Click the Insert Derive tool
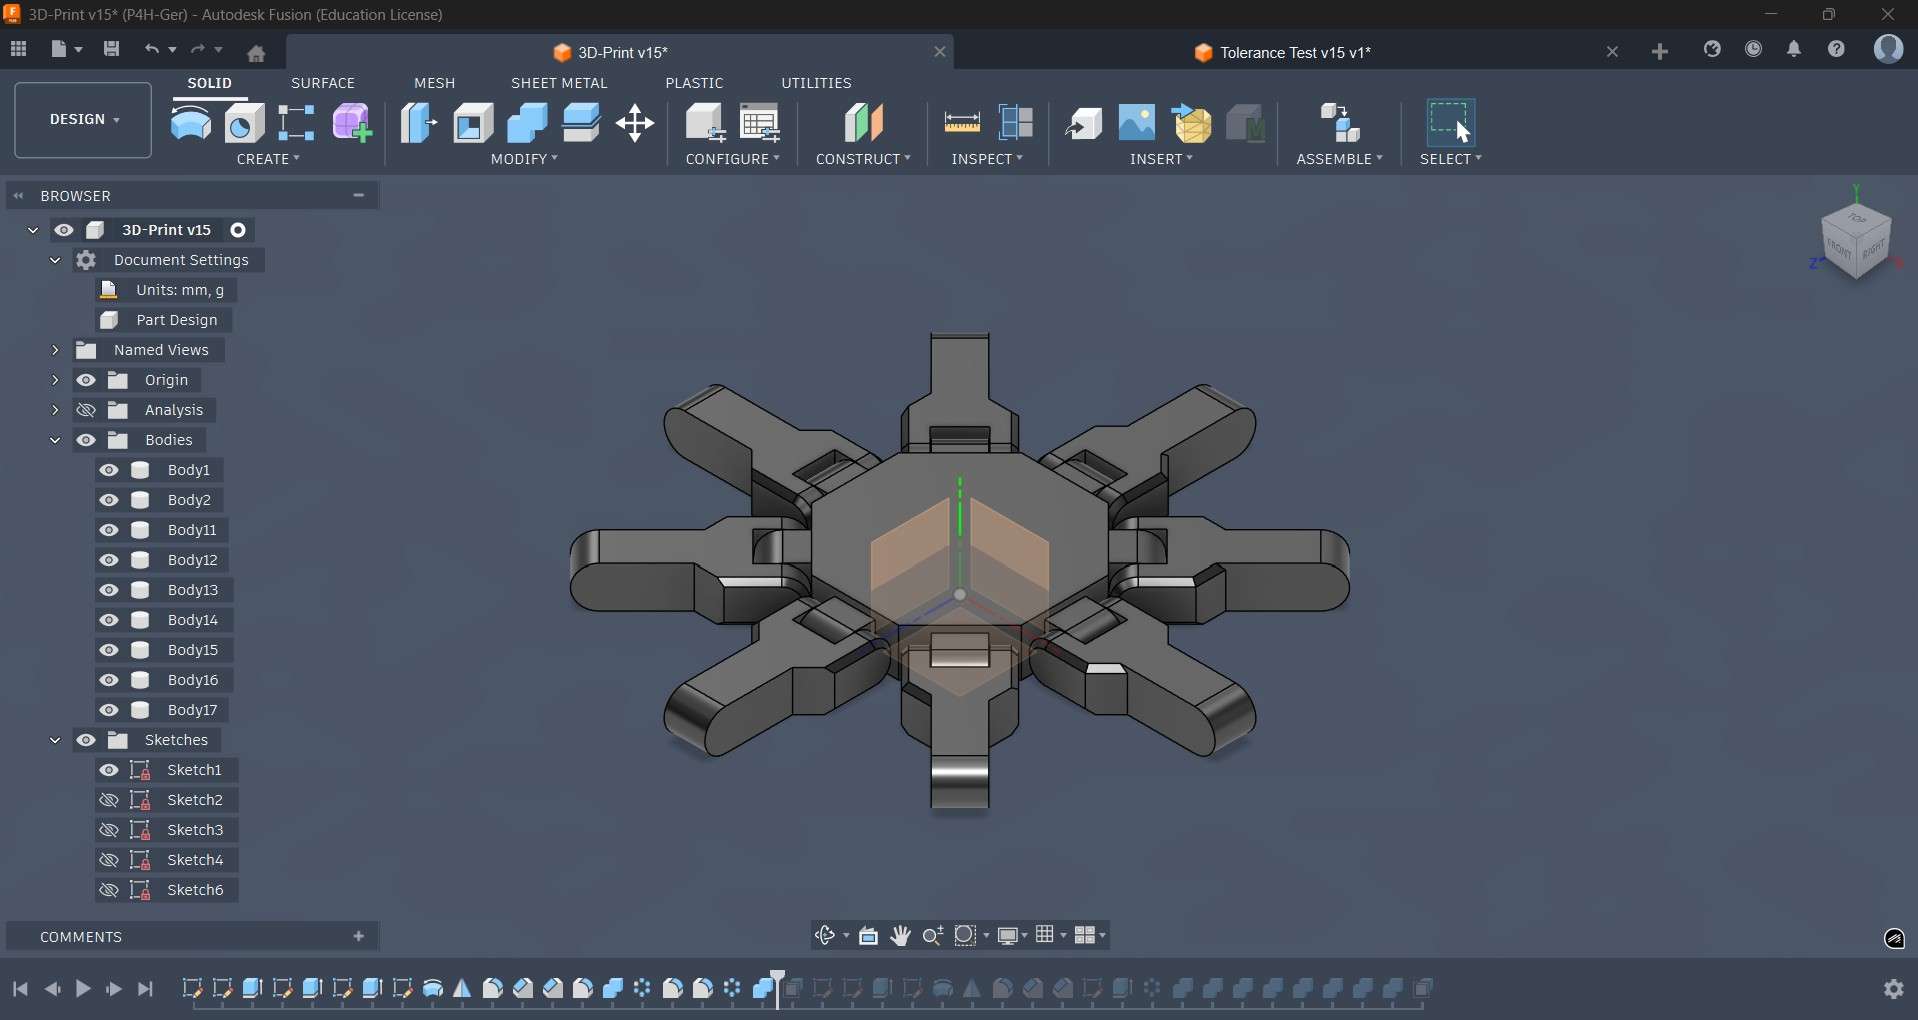This screenshot has width=1918, height=1020. (1085, 123)
